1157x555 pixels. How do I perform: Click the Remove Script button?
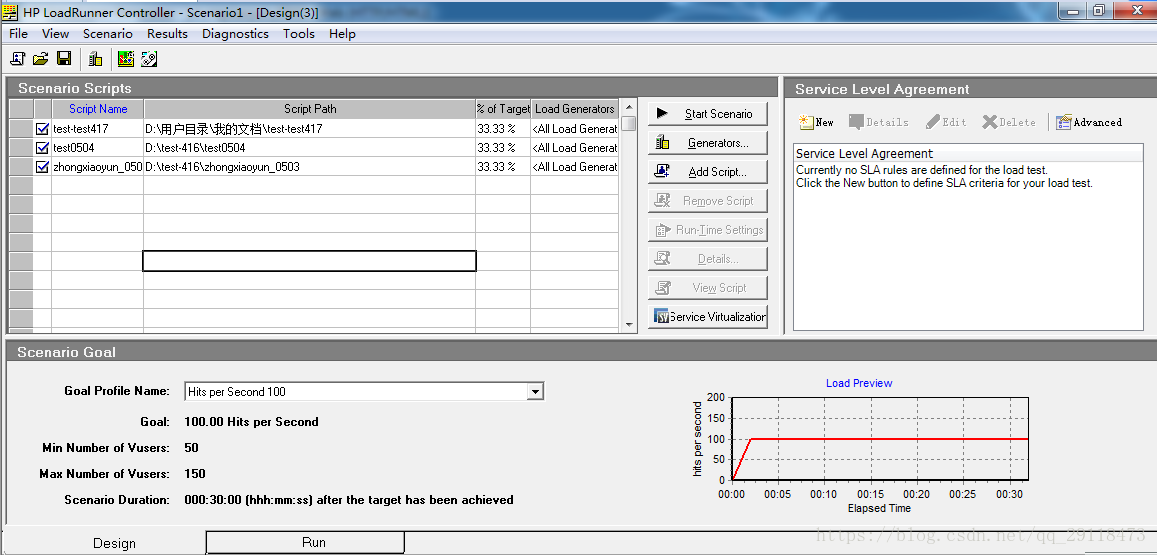(x=708, y=201)
